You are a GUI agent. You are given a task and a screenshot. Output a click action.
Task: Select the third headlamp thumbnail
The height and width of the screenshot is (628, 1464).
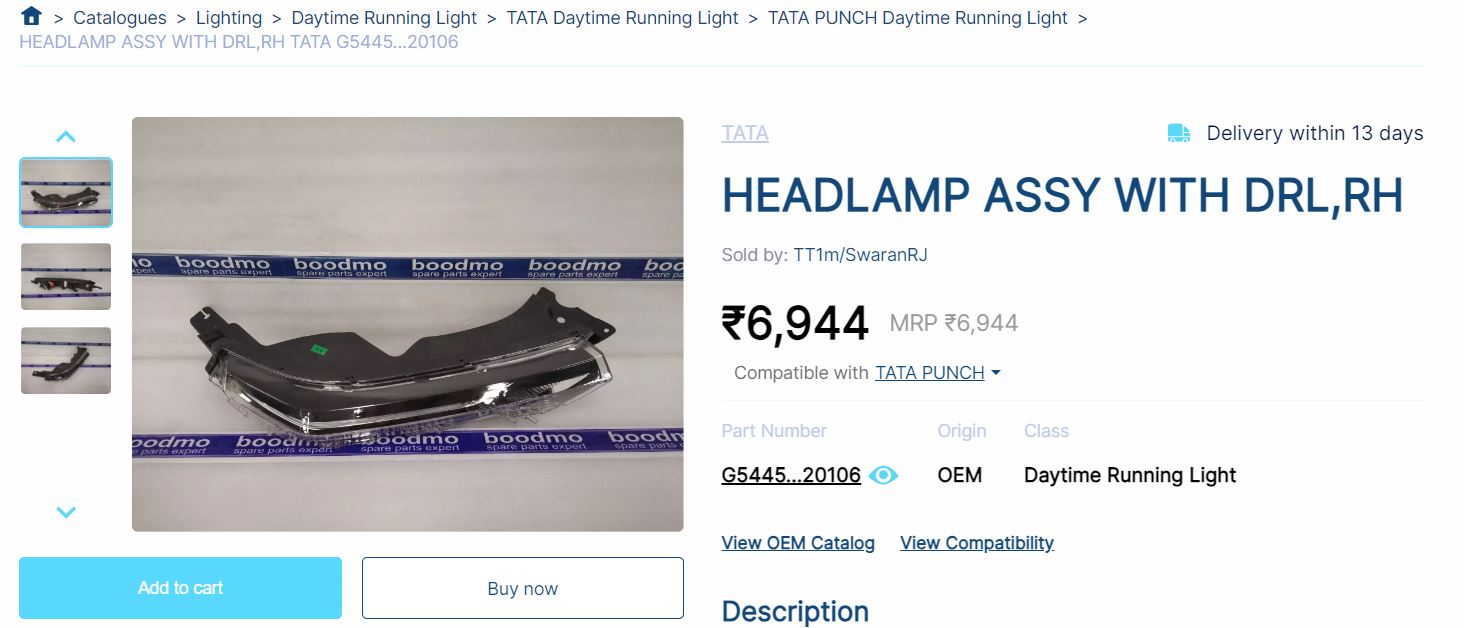pyautogui.click(x=66, y=360)
